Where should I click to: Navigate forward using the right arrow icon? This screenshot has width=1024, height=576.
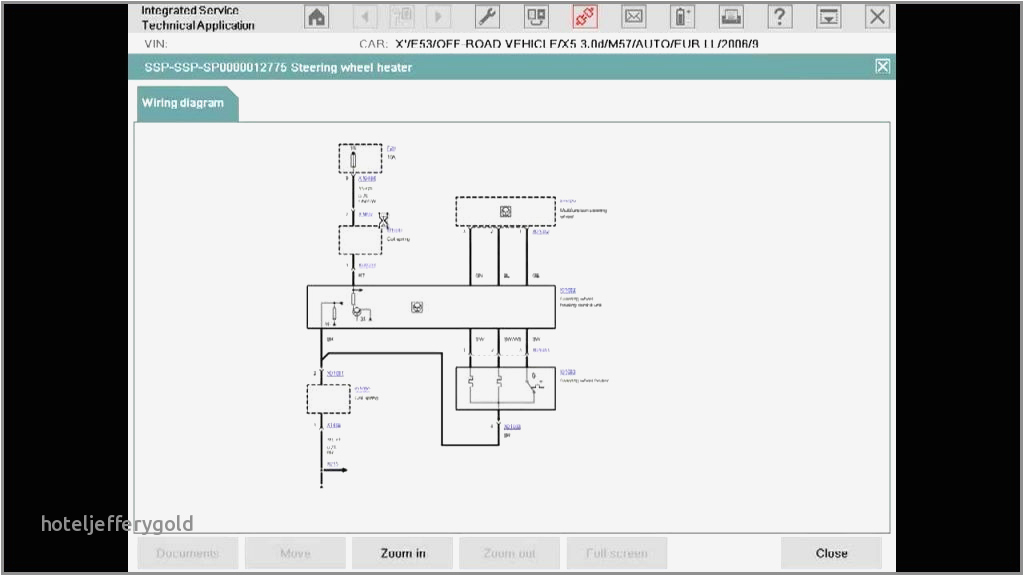pyautogui.click(x=438, y=16)
